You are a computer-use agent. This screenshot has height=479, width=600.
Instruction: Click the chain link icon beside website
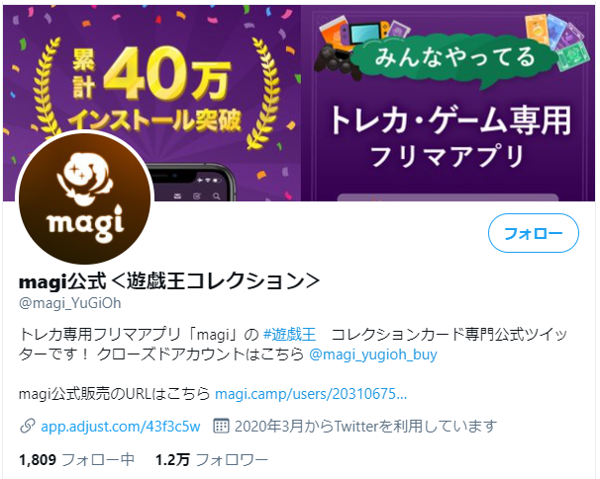(x=28, y=426)
